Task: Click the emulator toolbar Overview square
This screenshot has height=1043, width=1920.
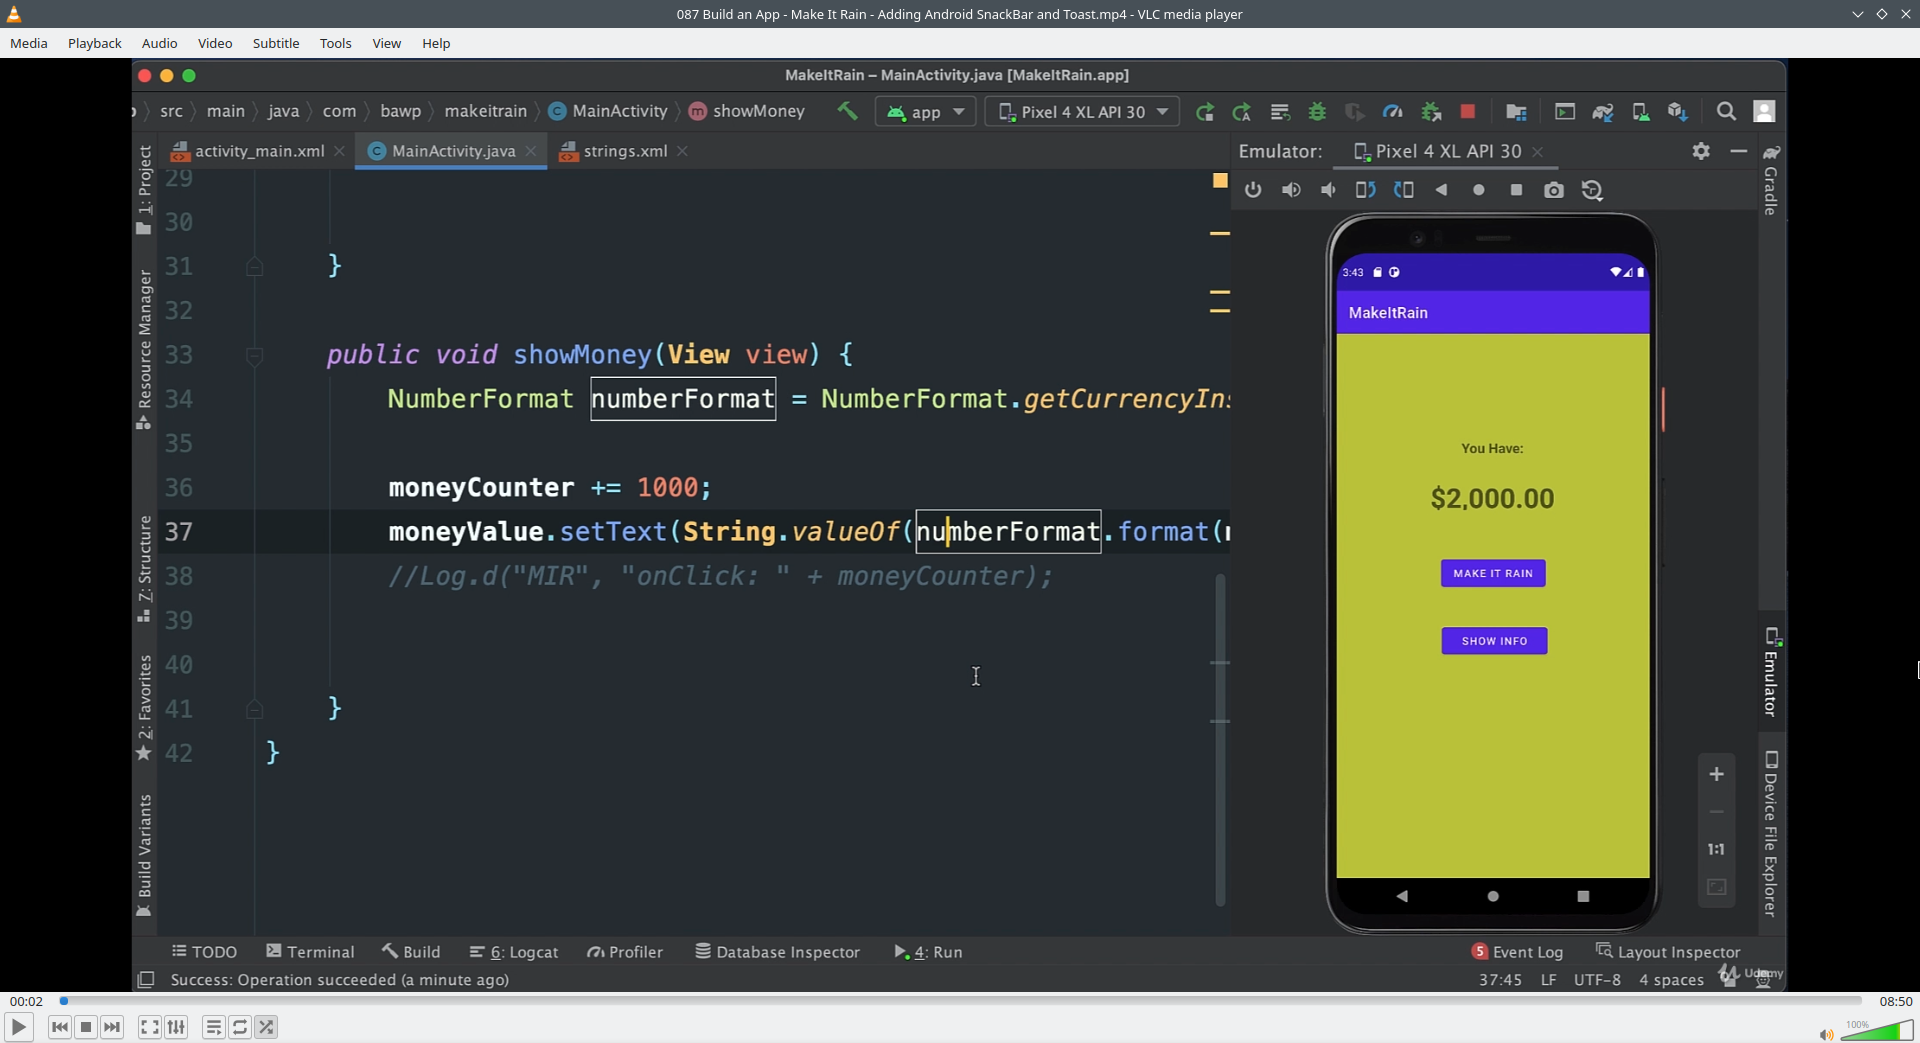Action: coord(1516,190)
